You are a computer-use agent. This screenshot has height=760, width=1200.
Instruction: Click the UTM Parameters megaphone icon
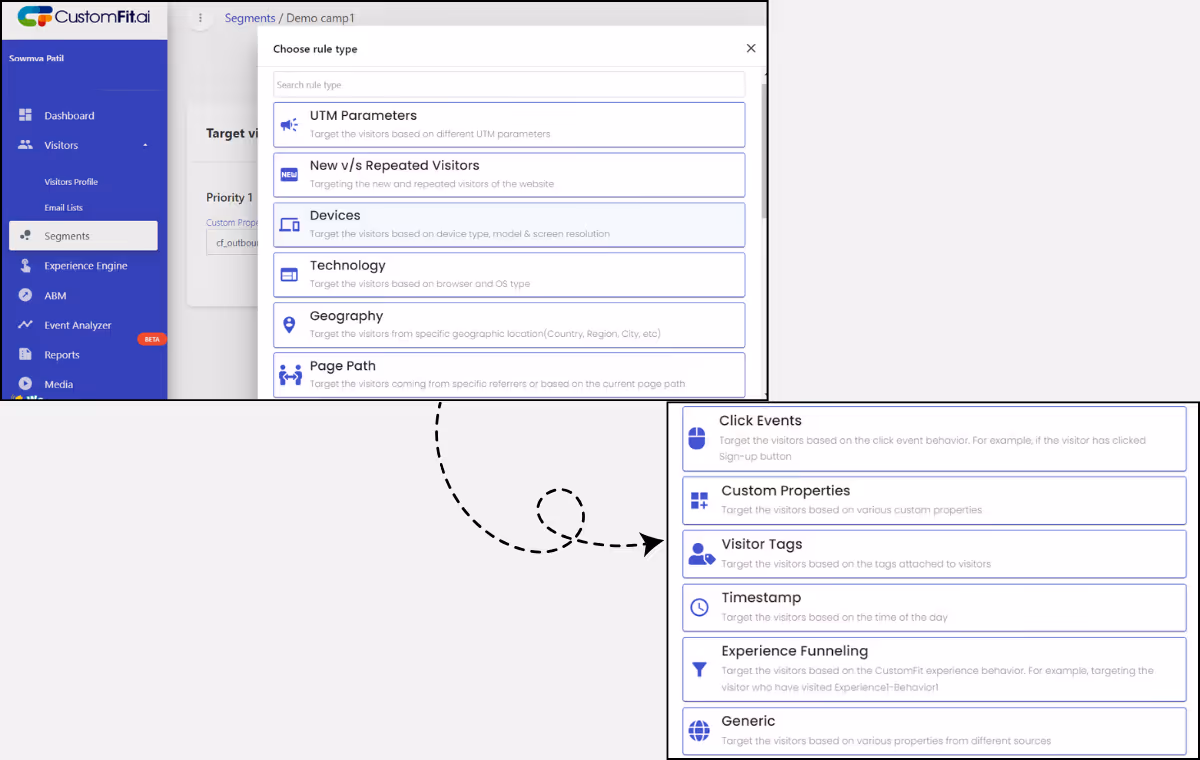pos(289,122)
